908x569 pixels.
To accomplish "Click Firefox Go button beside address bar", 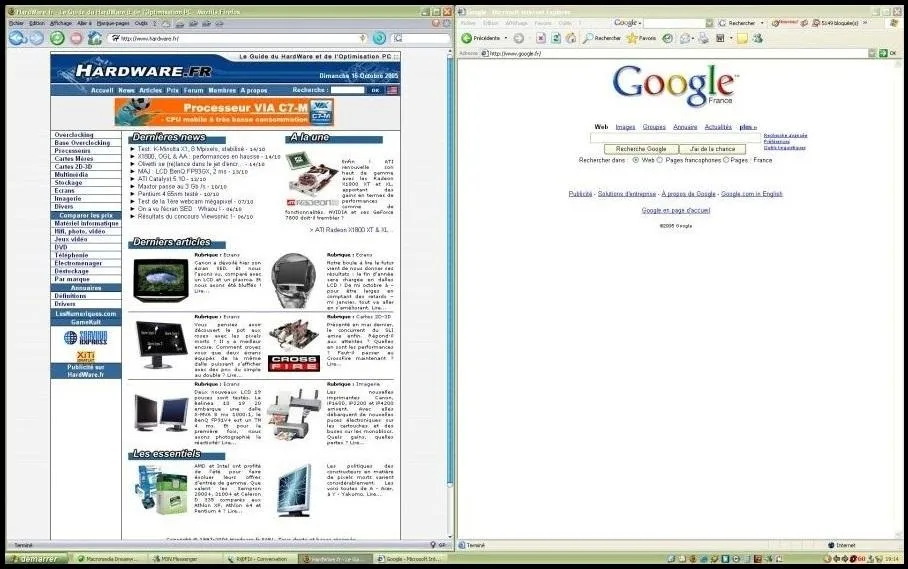I will [x=379, y=38].
